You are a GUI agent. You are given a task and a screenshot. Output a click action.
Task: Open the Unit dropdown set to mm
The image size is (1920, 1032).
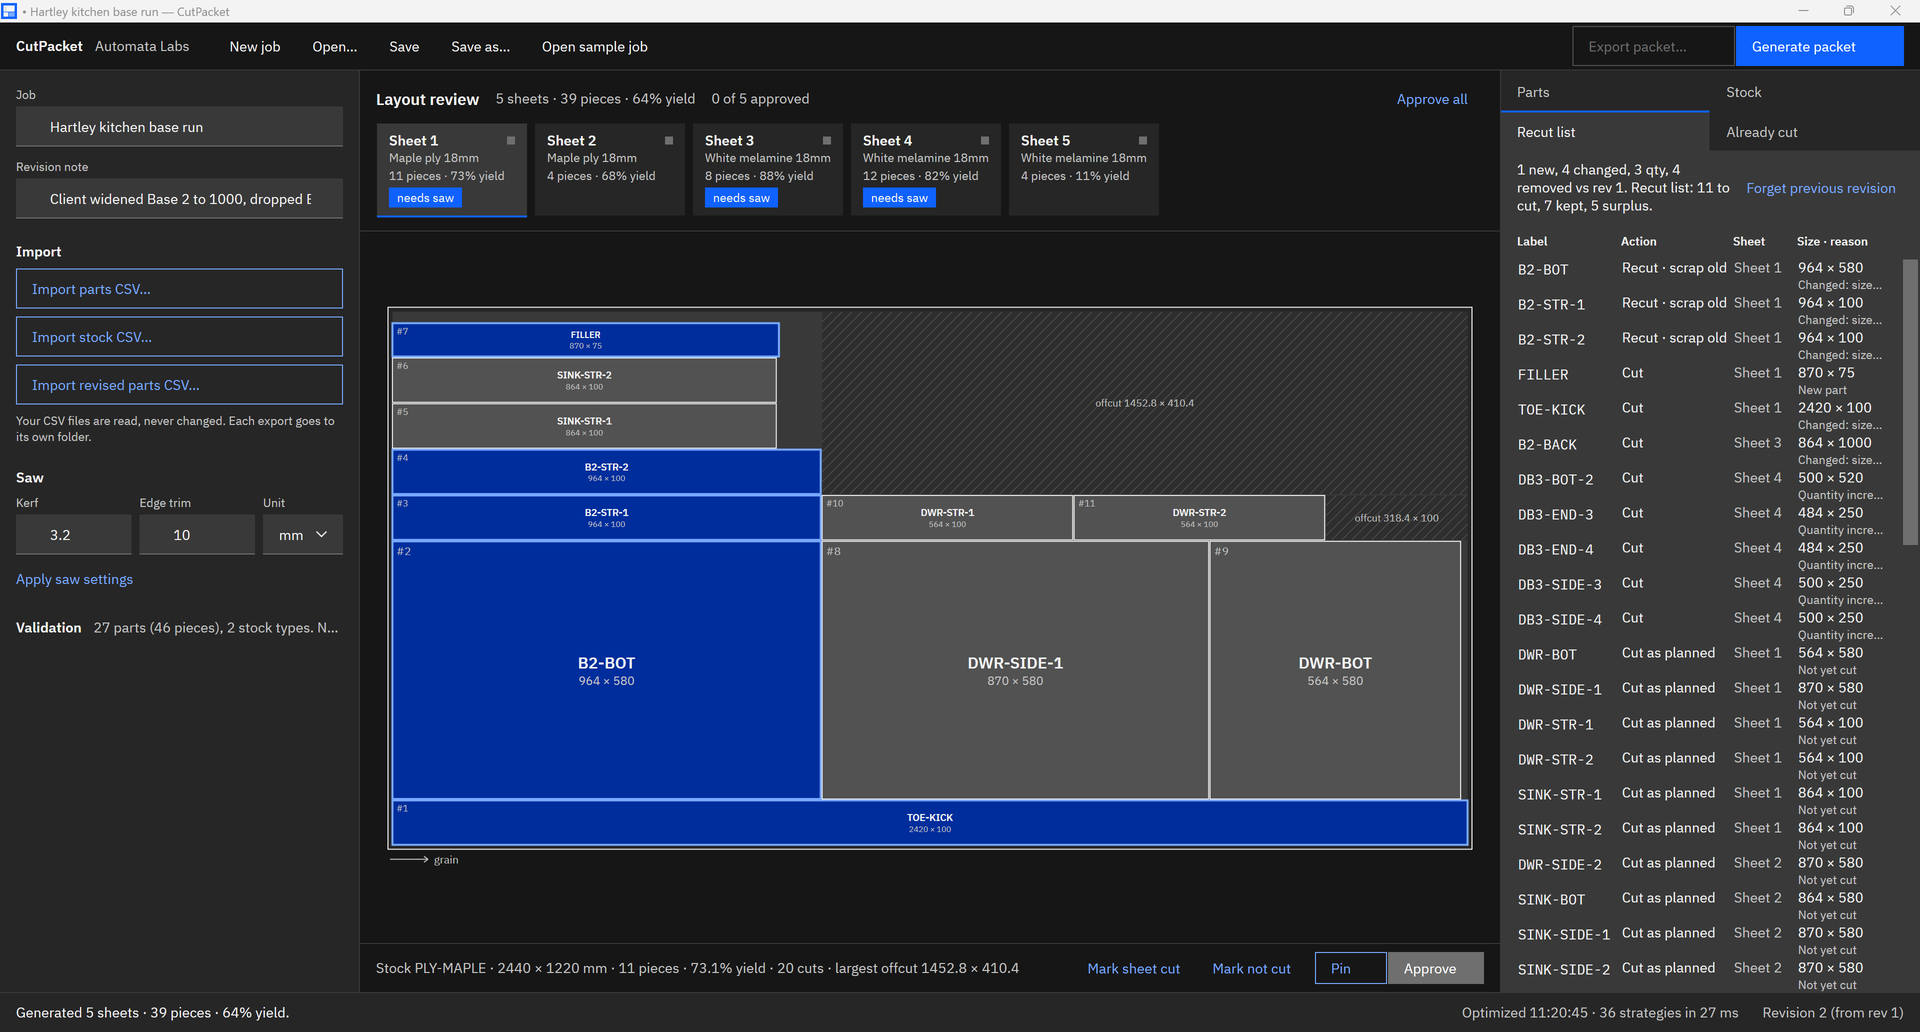[x=303, y=535]
